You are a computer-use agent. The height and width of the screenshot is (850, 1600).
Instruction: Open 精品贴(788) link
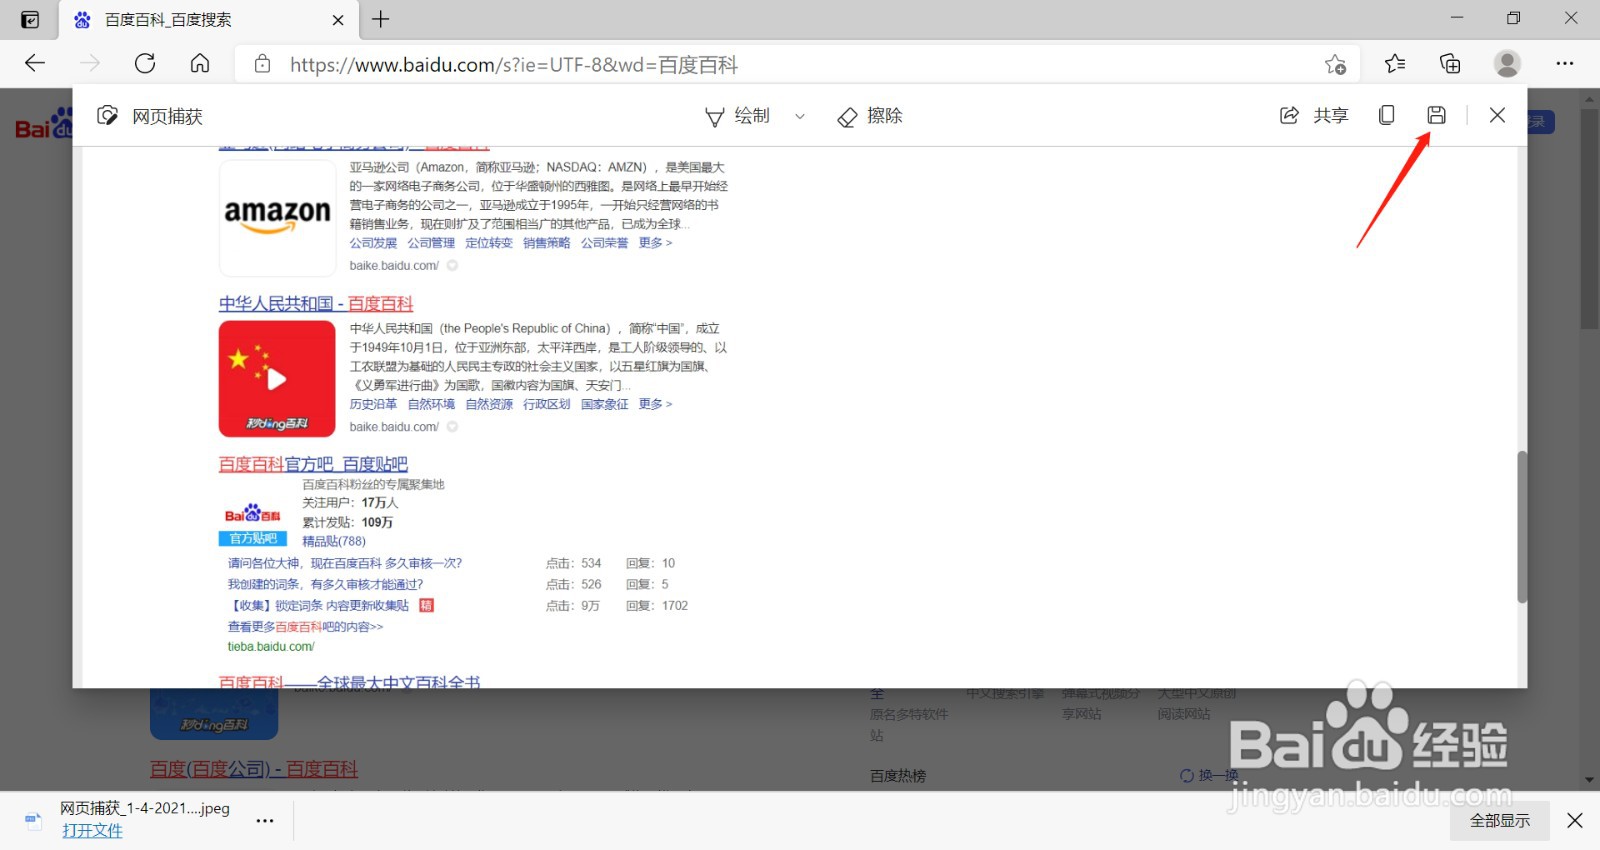click(x=334, y=541)
